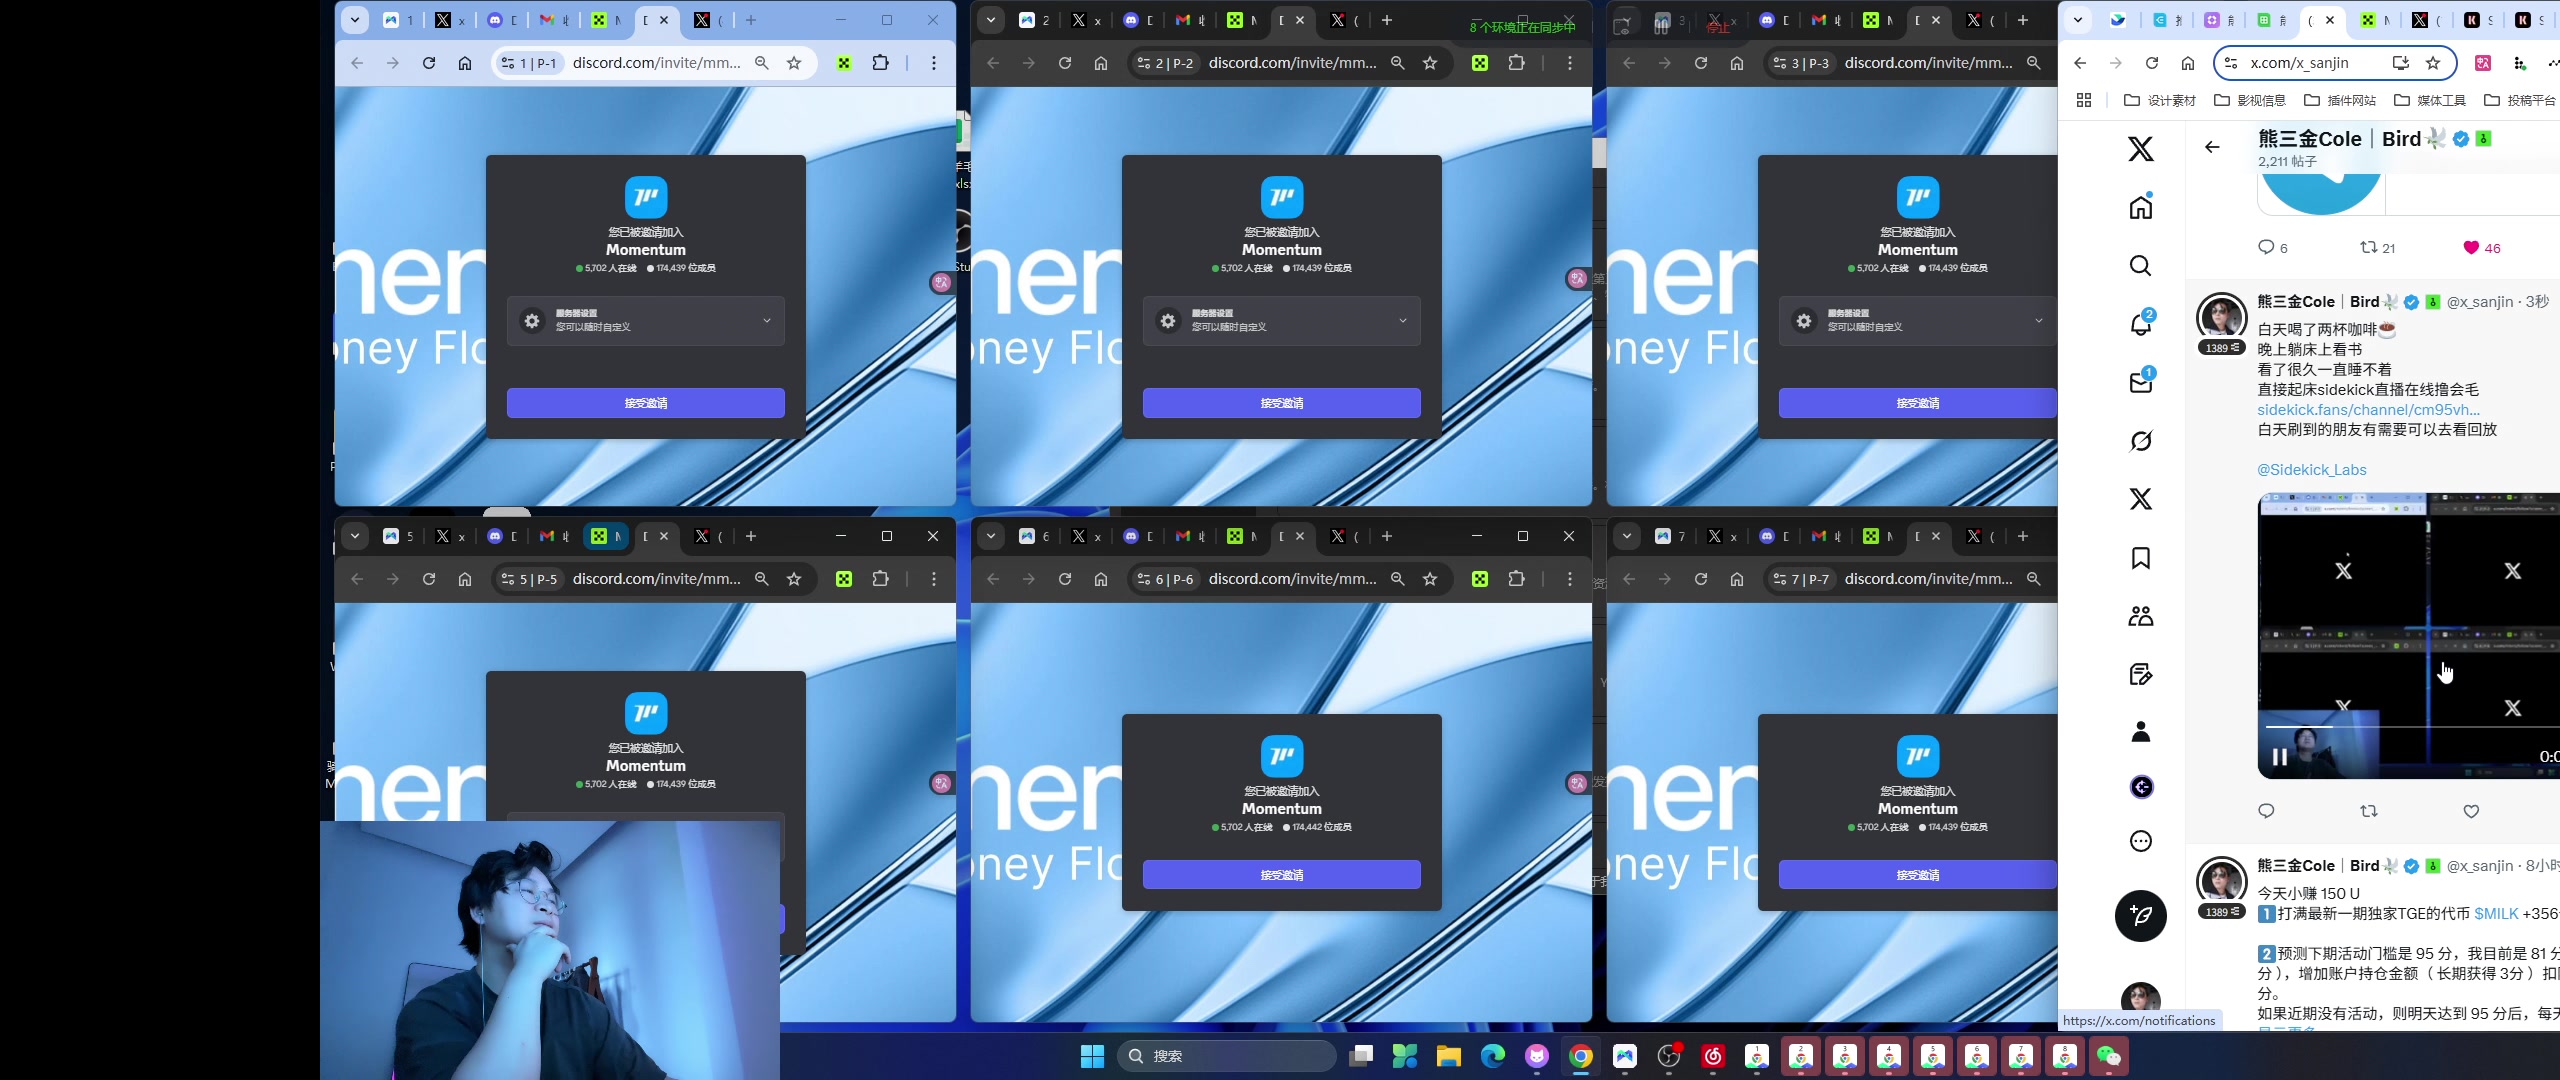This screenshot has height=1080, width=2560.
Task: Click 接受邀请 button in P-1 window
Action: tap(646, 403)
